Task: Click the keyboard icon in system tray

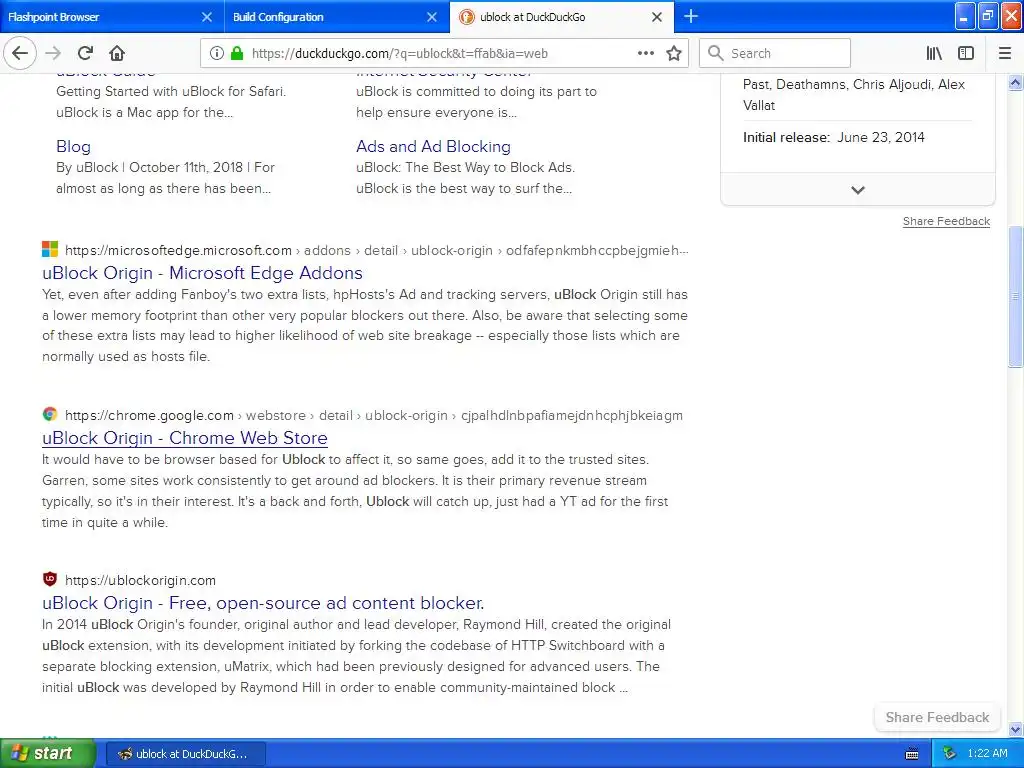Action: [x=912, y=754]
